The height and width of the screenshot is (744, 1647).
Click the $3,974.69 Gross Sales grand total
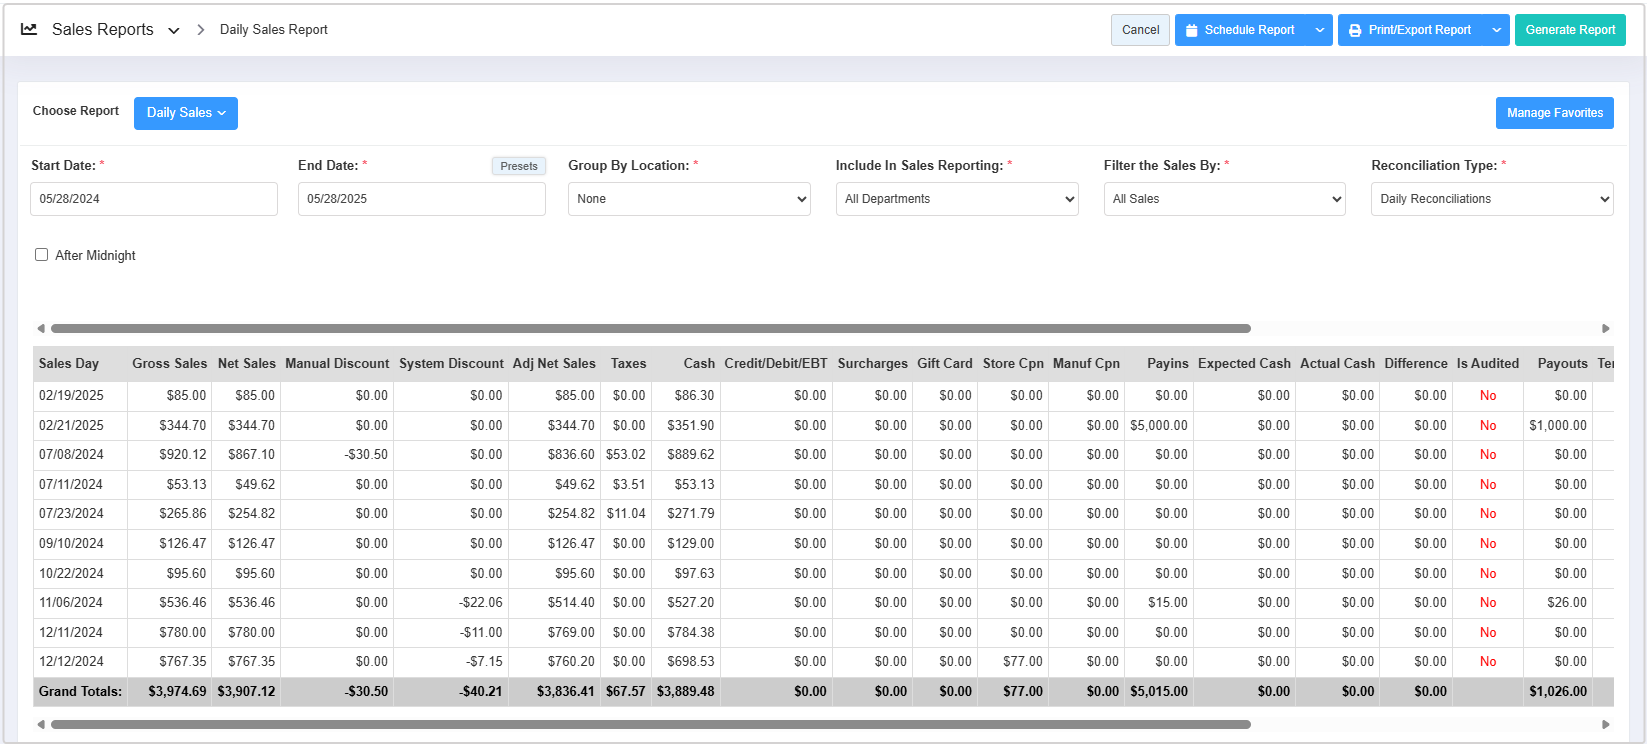point(177,692)
